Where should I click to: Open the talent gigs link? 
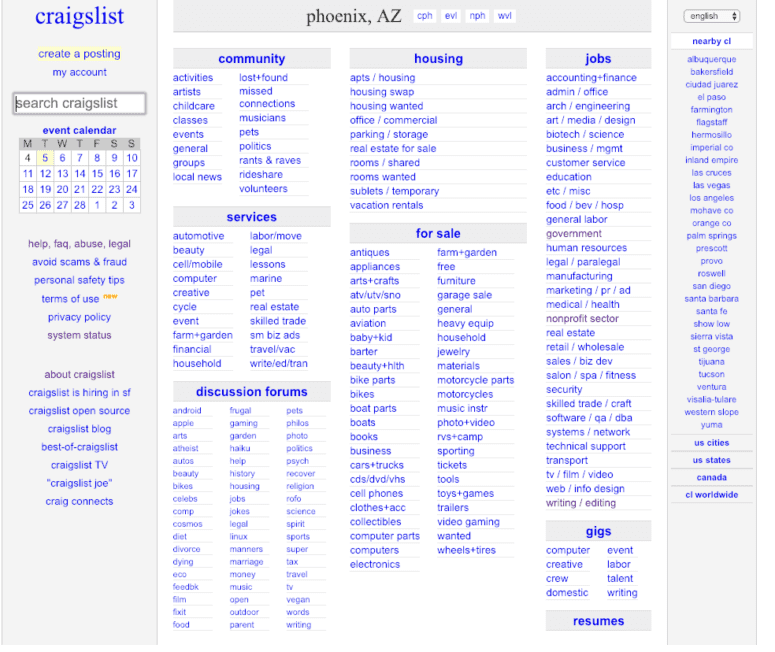coord(620,578)
